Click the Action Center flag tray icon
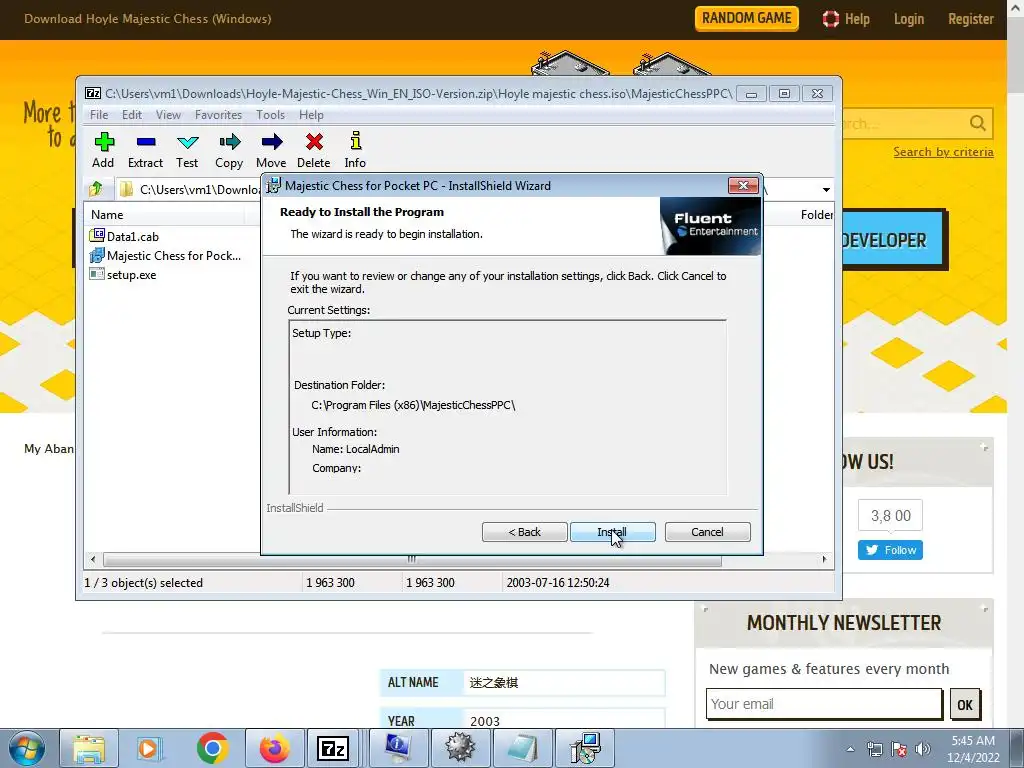The image size is (1024, 768). click(x=899, y=749)
